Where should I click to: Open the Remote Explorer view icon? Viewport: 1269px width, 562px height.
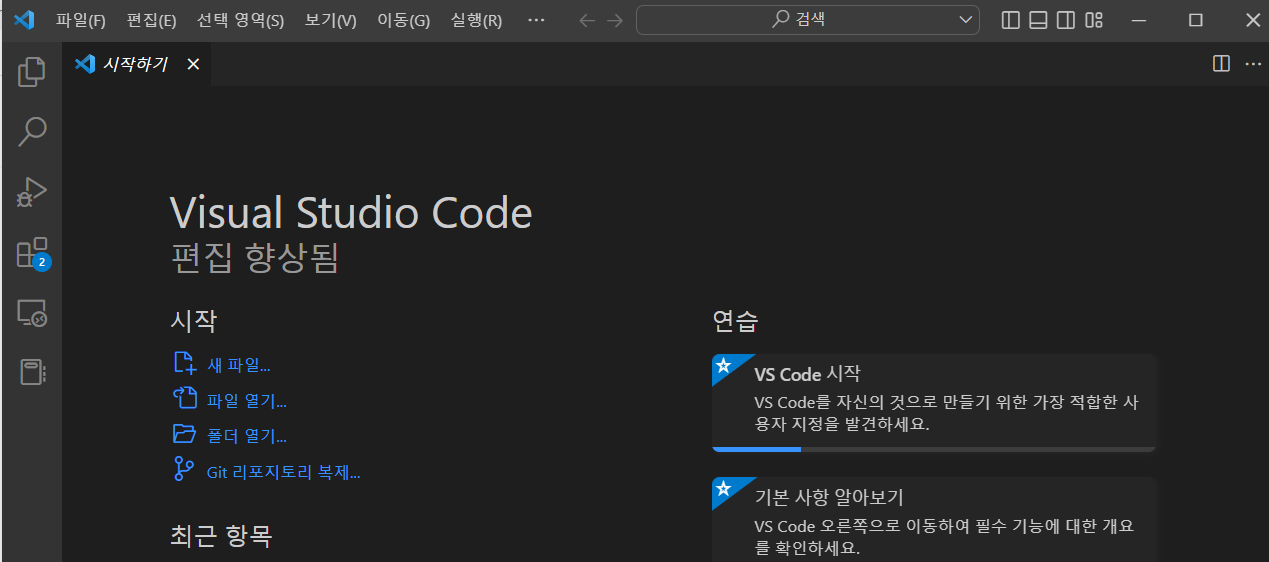coord(32,314)
